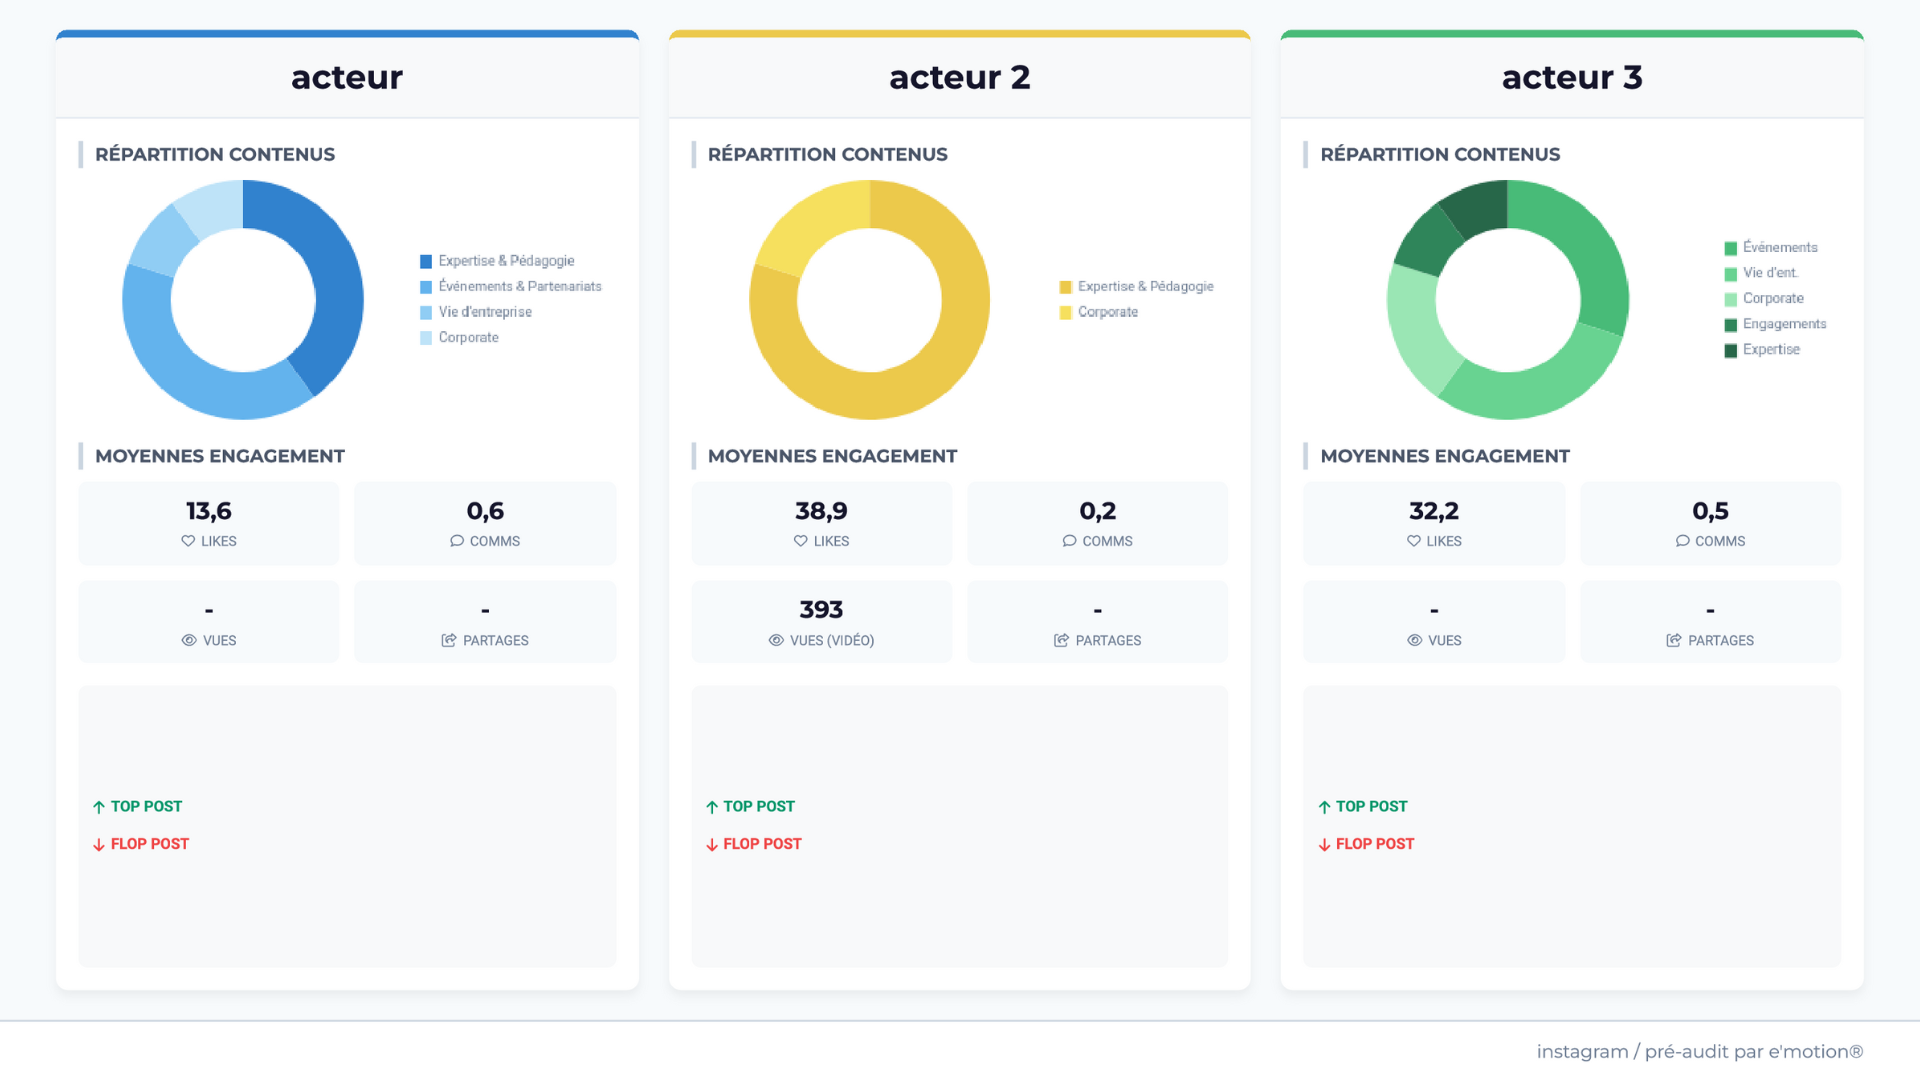Screen dimensions: 1920x1080
Task: Click the Corporate yellow legend swatch
Action: 1065,313
